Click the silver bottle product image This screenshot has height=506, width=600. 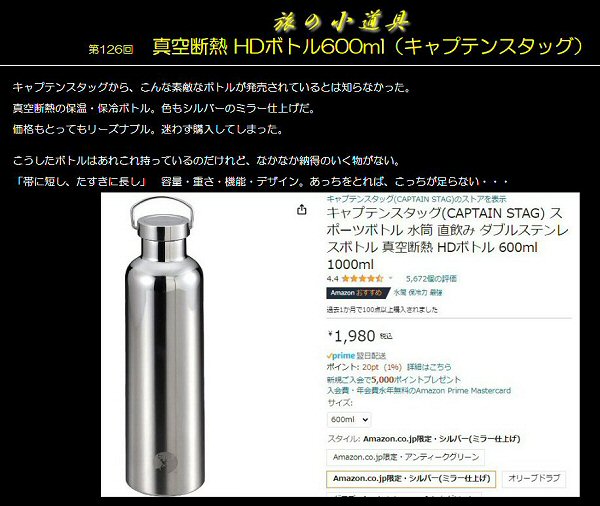coord(164,346)
